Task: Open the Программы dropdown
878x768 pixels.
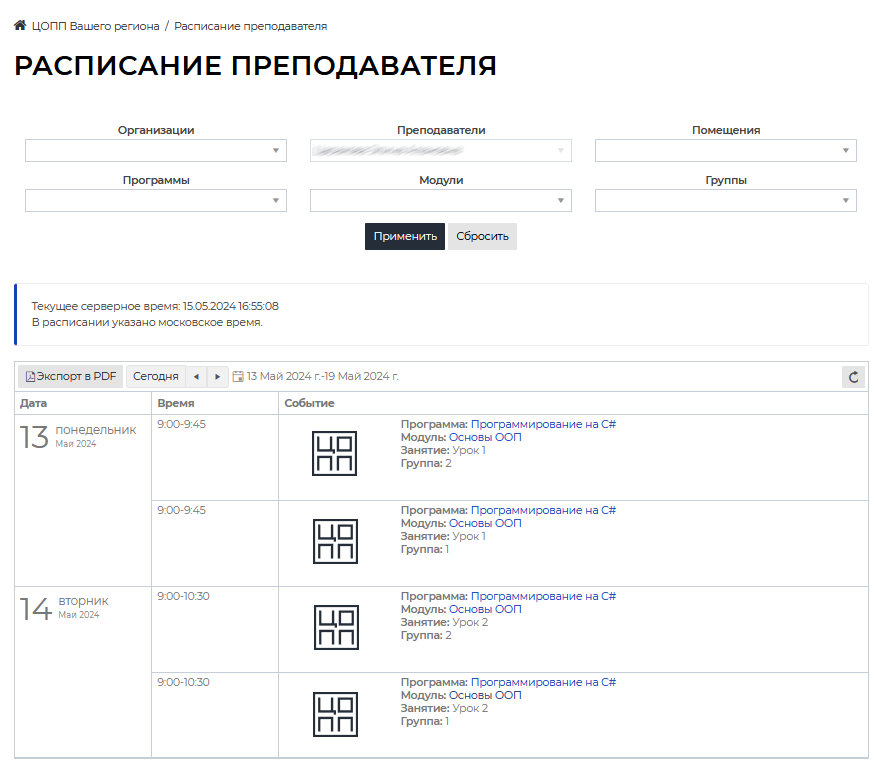Action: 155,201
